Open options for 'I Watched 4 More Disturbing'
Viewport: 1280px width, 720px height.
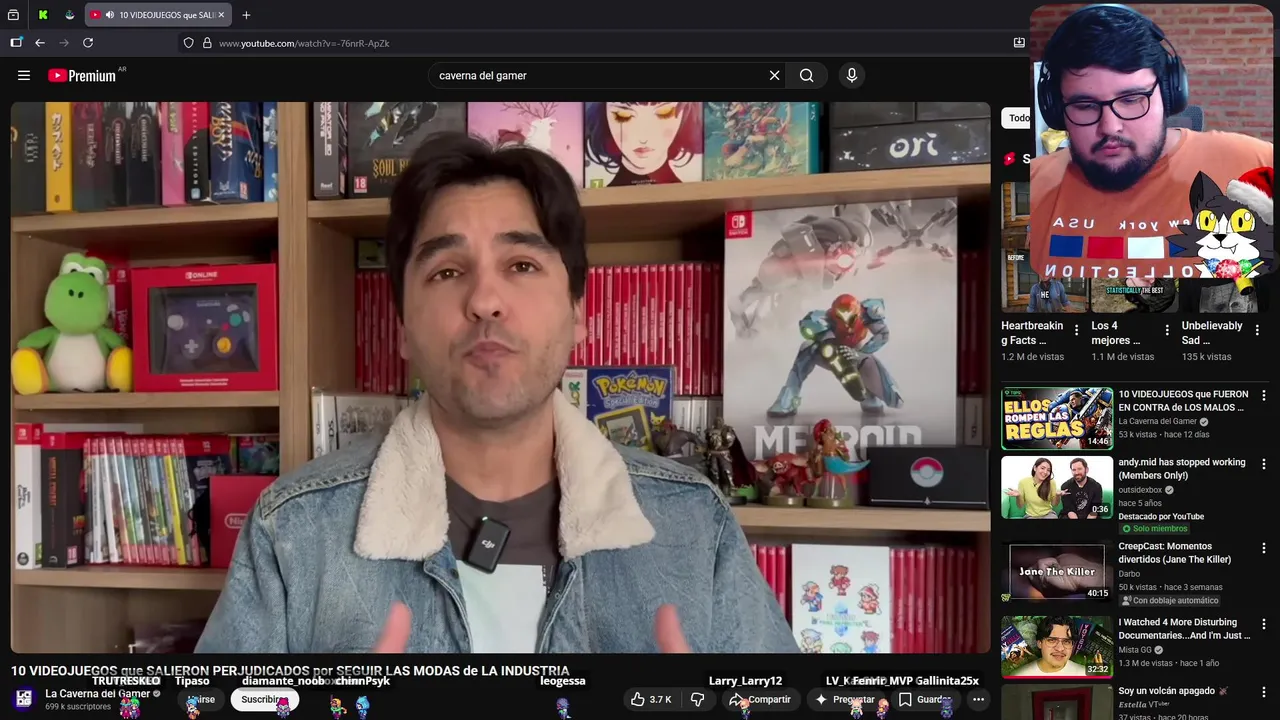(x=1264, y=624)
